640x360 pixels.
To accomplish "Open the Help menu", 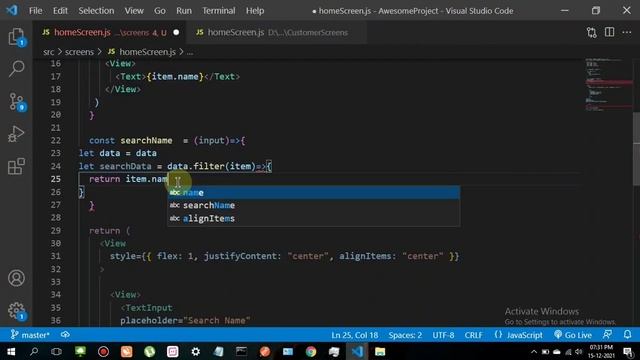I will click(255, 11).
